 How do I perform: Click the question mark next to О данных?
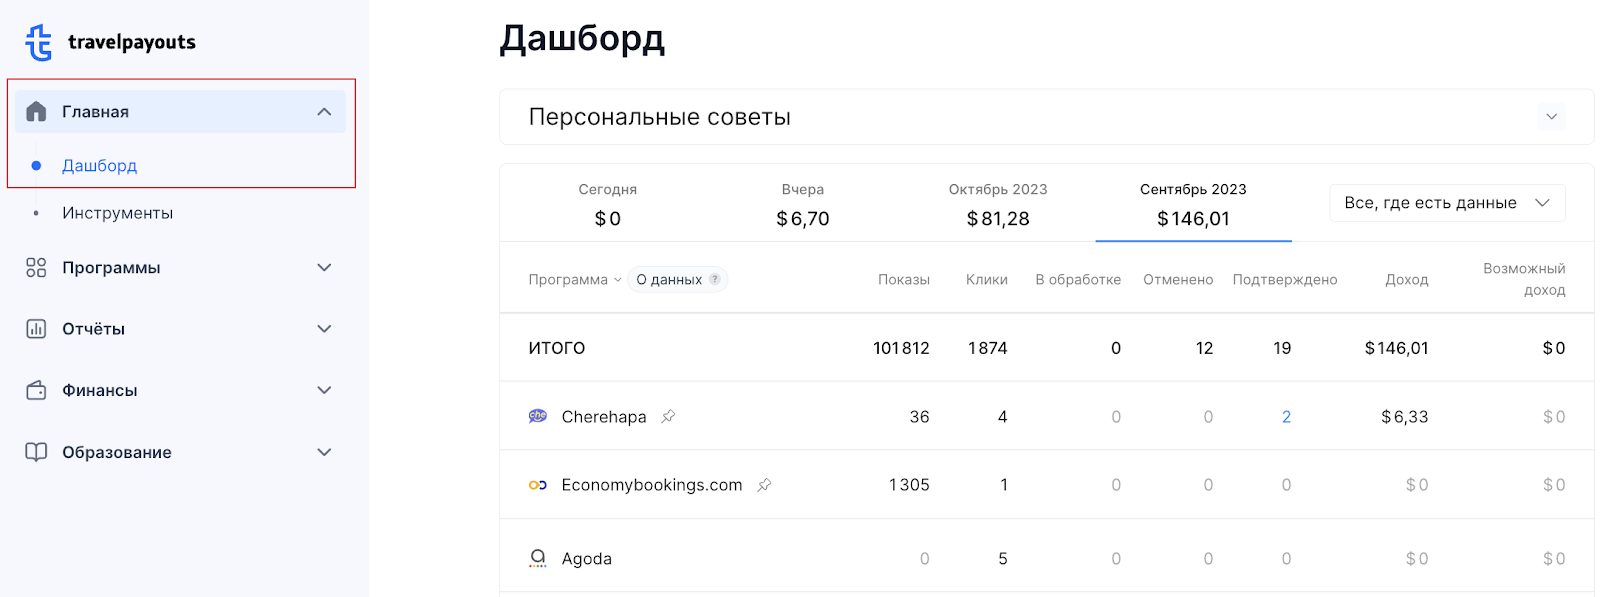point(715,279)
